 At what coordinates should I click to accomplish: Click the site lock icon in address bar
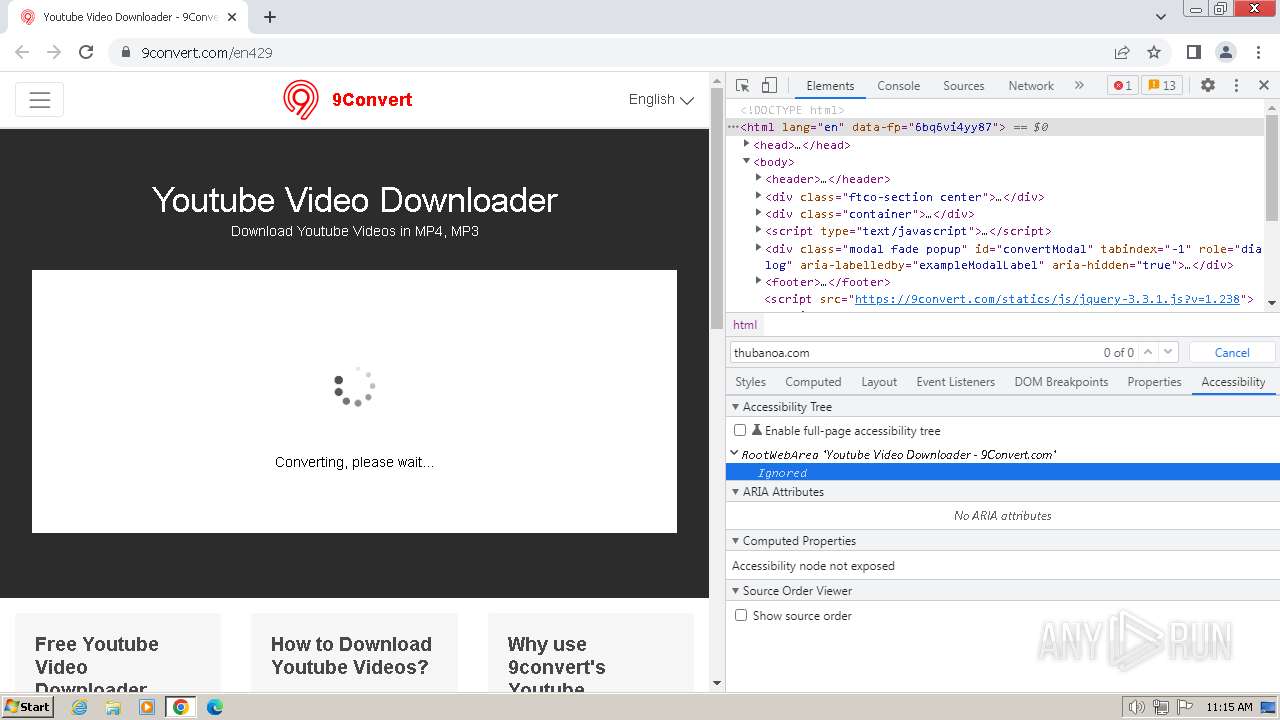tap(126, 52)
